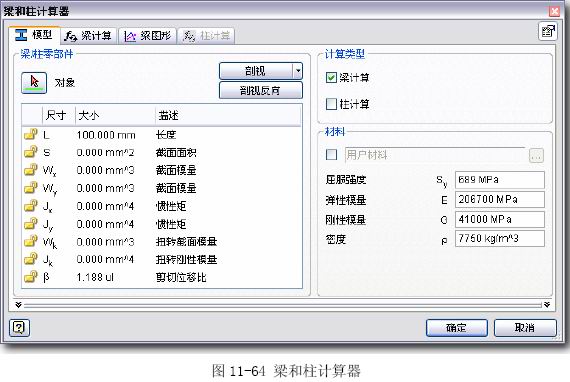
Task: Edit the 刚性模量 field 41000 MPa
Action: click(x=500, y=220)
